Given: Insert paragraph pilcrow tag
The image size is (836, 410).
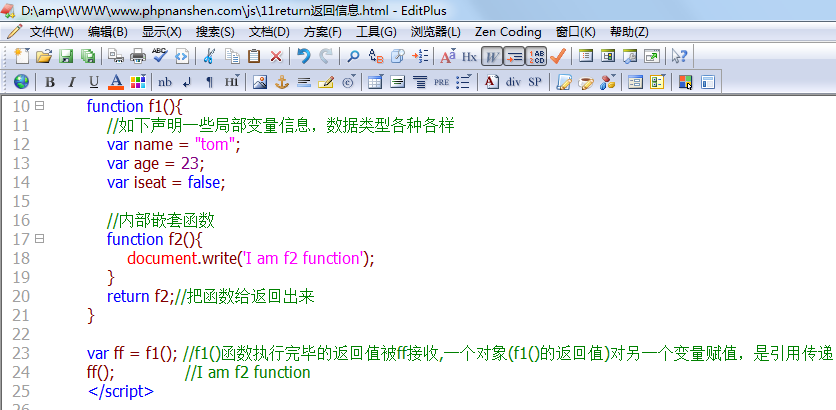Looking at the screenshot, I should click(x=210, y=82).
